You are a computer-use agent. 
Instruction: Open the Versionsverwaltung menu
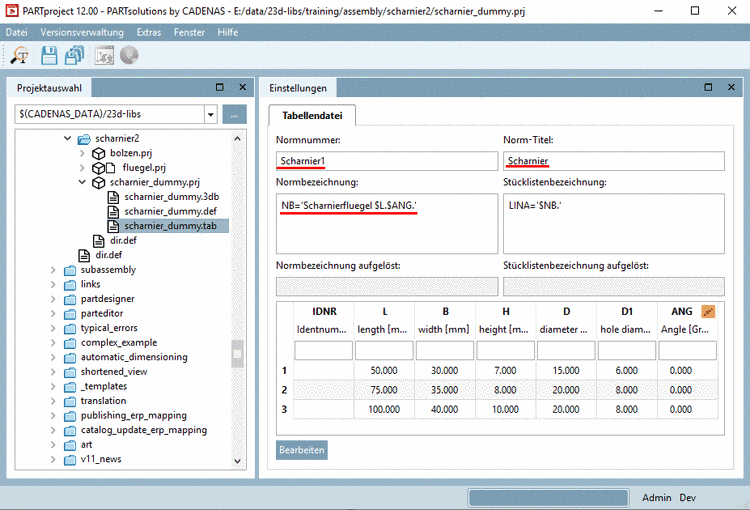pyautogui.click(x=82, y=33)
